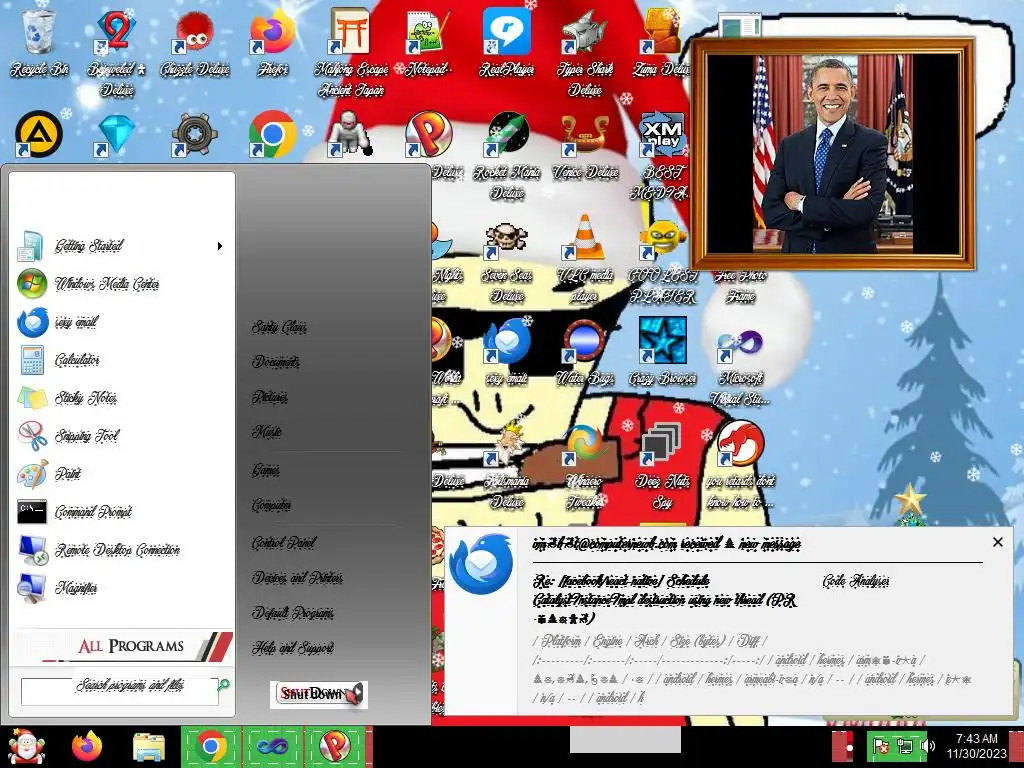
Task: Open Paint from the Start menu
Action: tap(121, 473)
